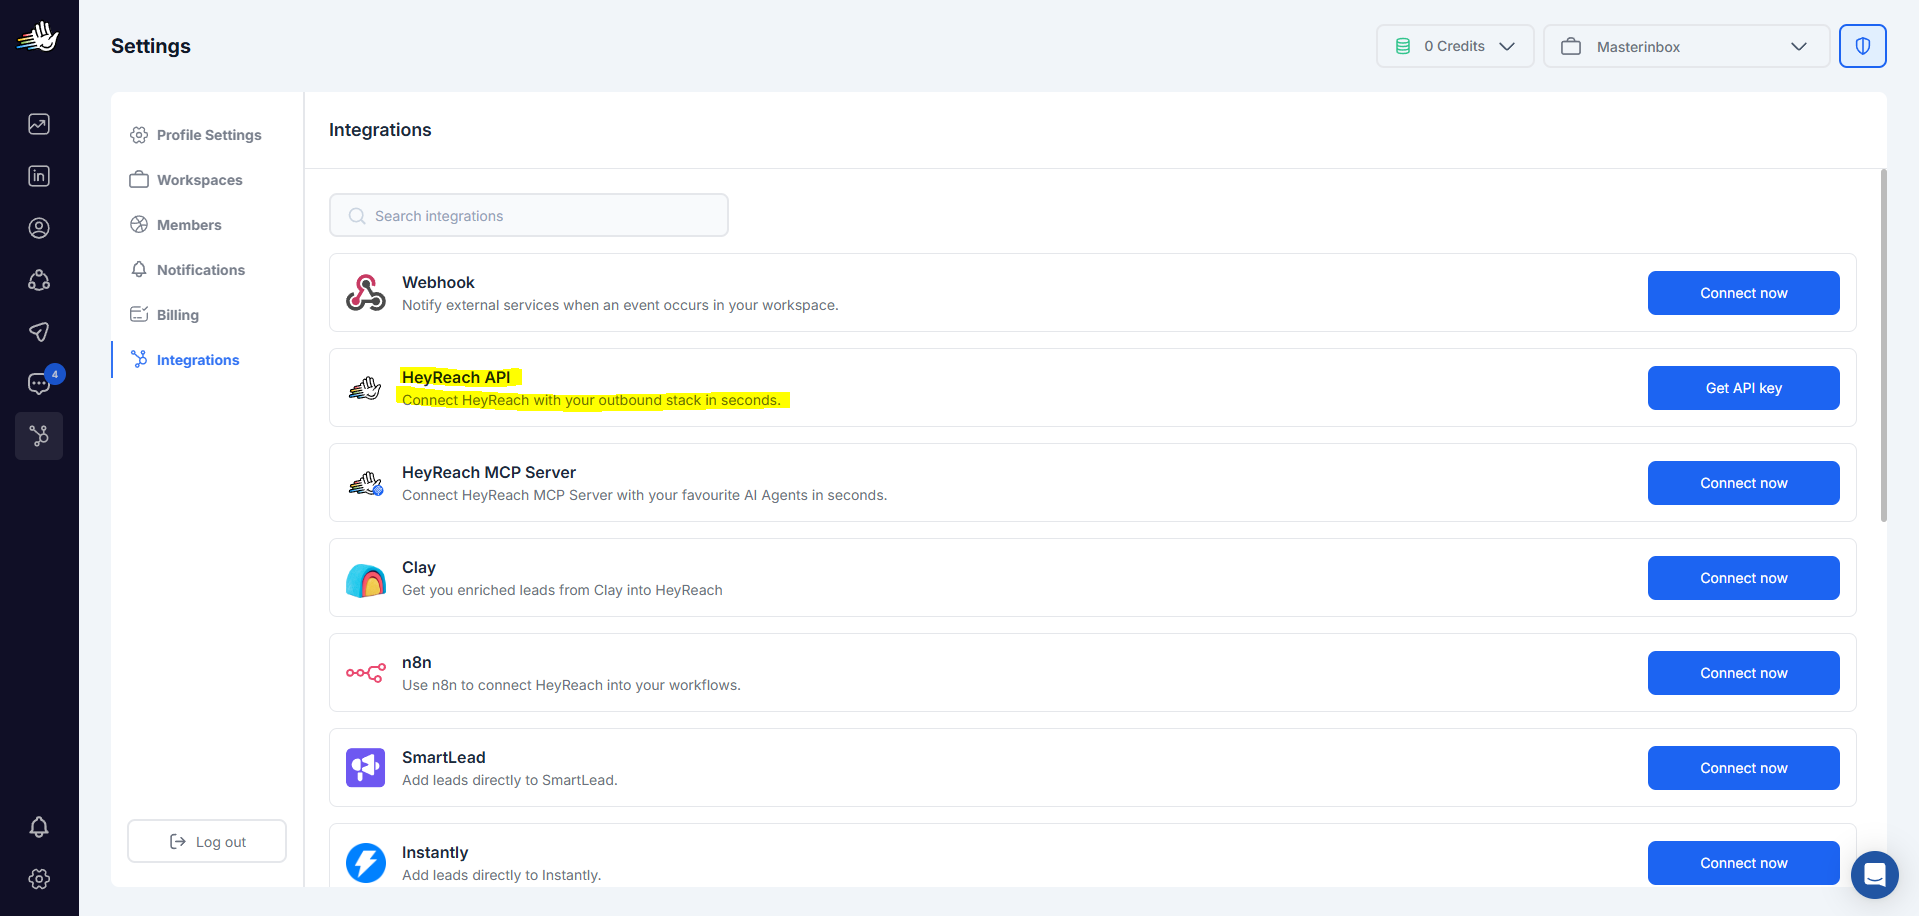Open the analytics dashboard sidebar icon
The width and height of the screenshot is (1919, 916).
(39, 124)
